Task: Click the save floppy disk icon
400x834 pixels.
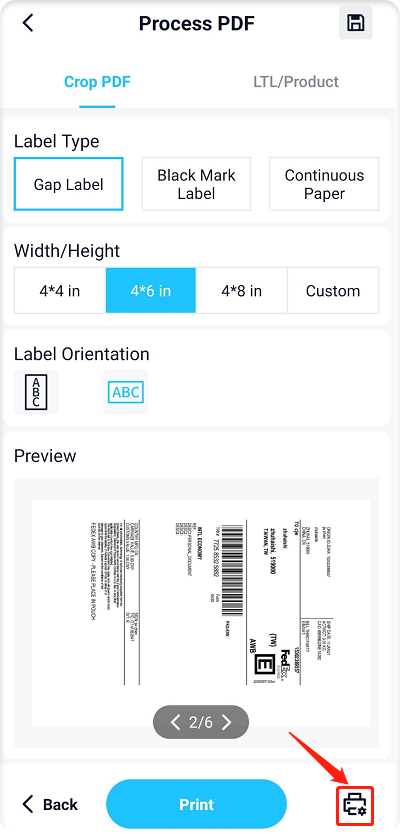Action: tap(355, 23)
